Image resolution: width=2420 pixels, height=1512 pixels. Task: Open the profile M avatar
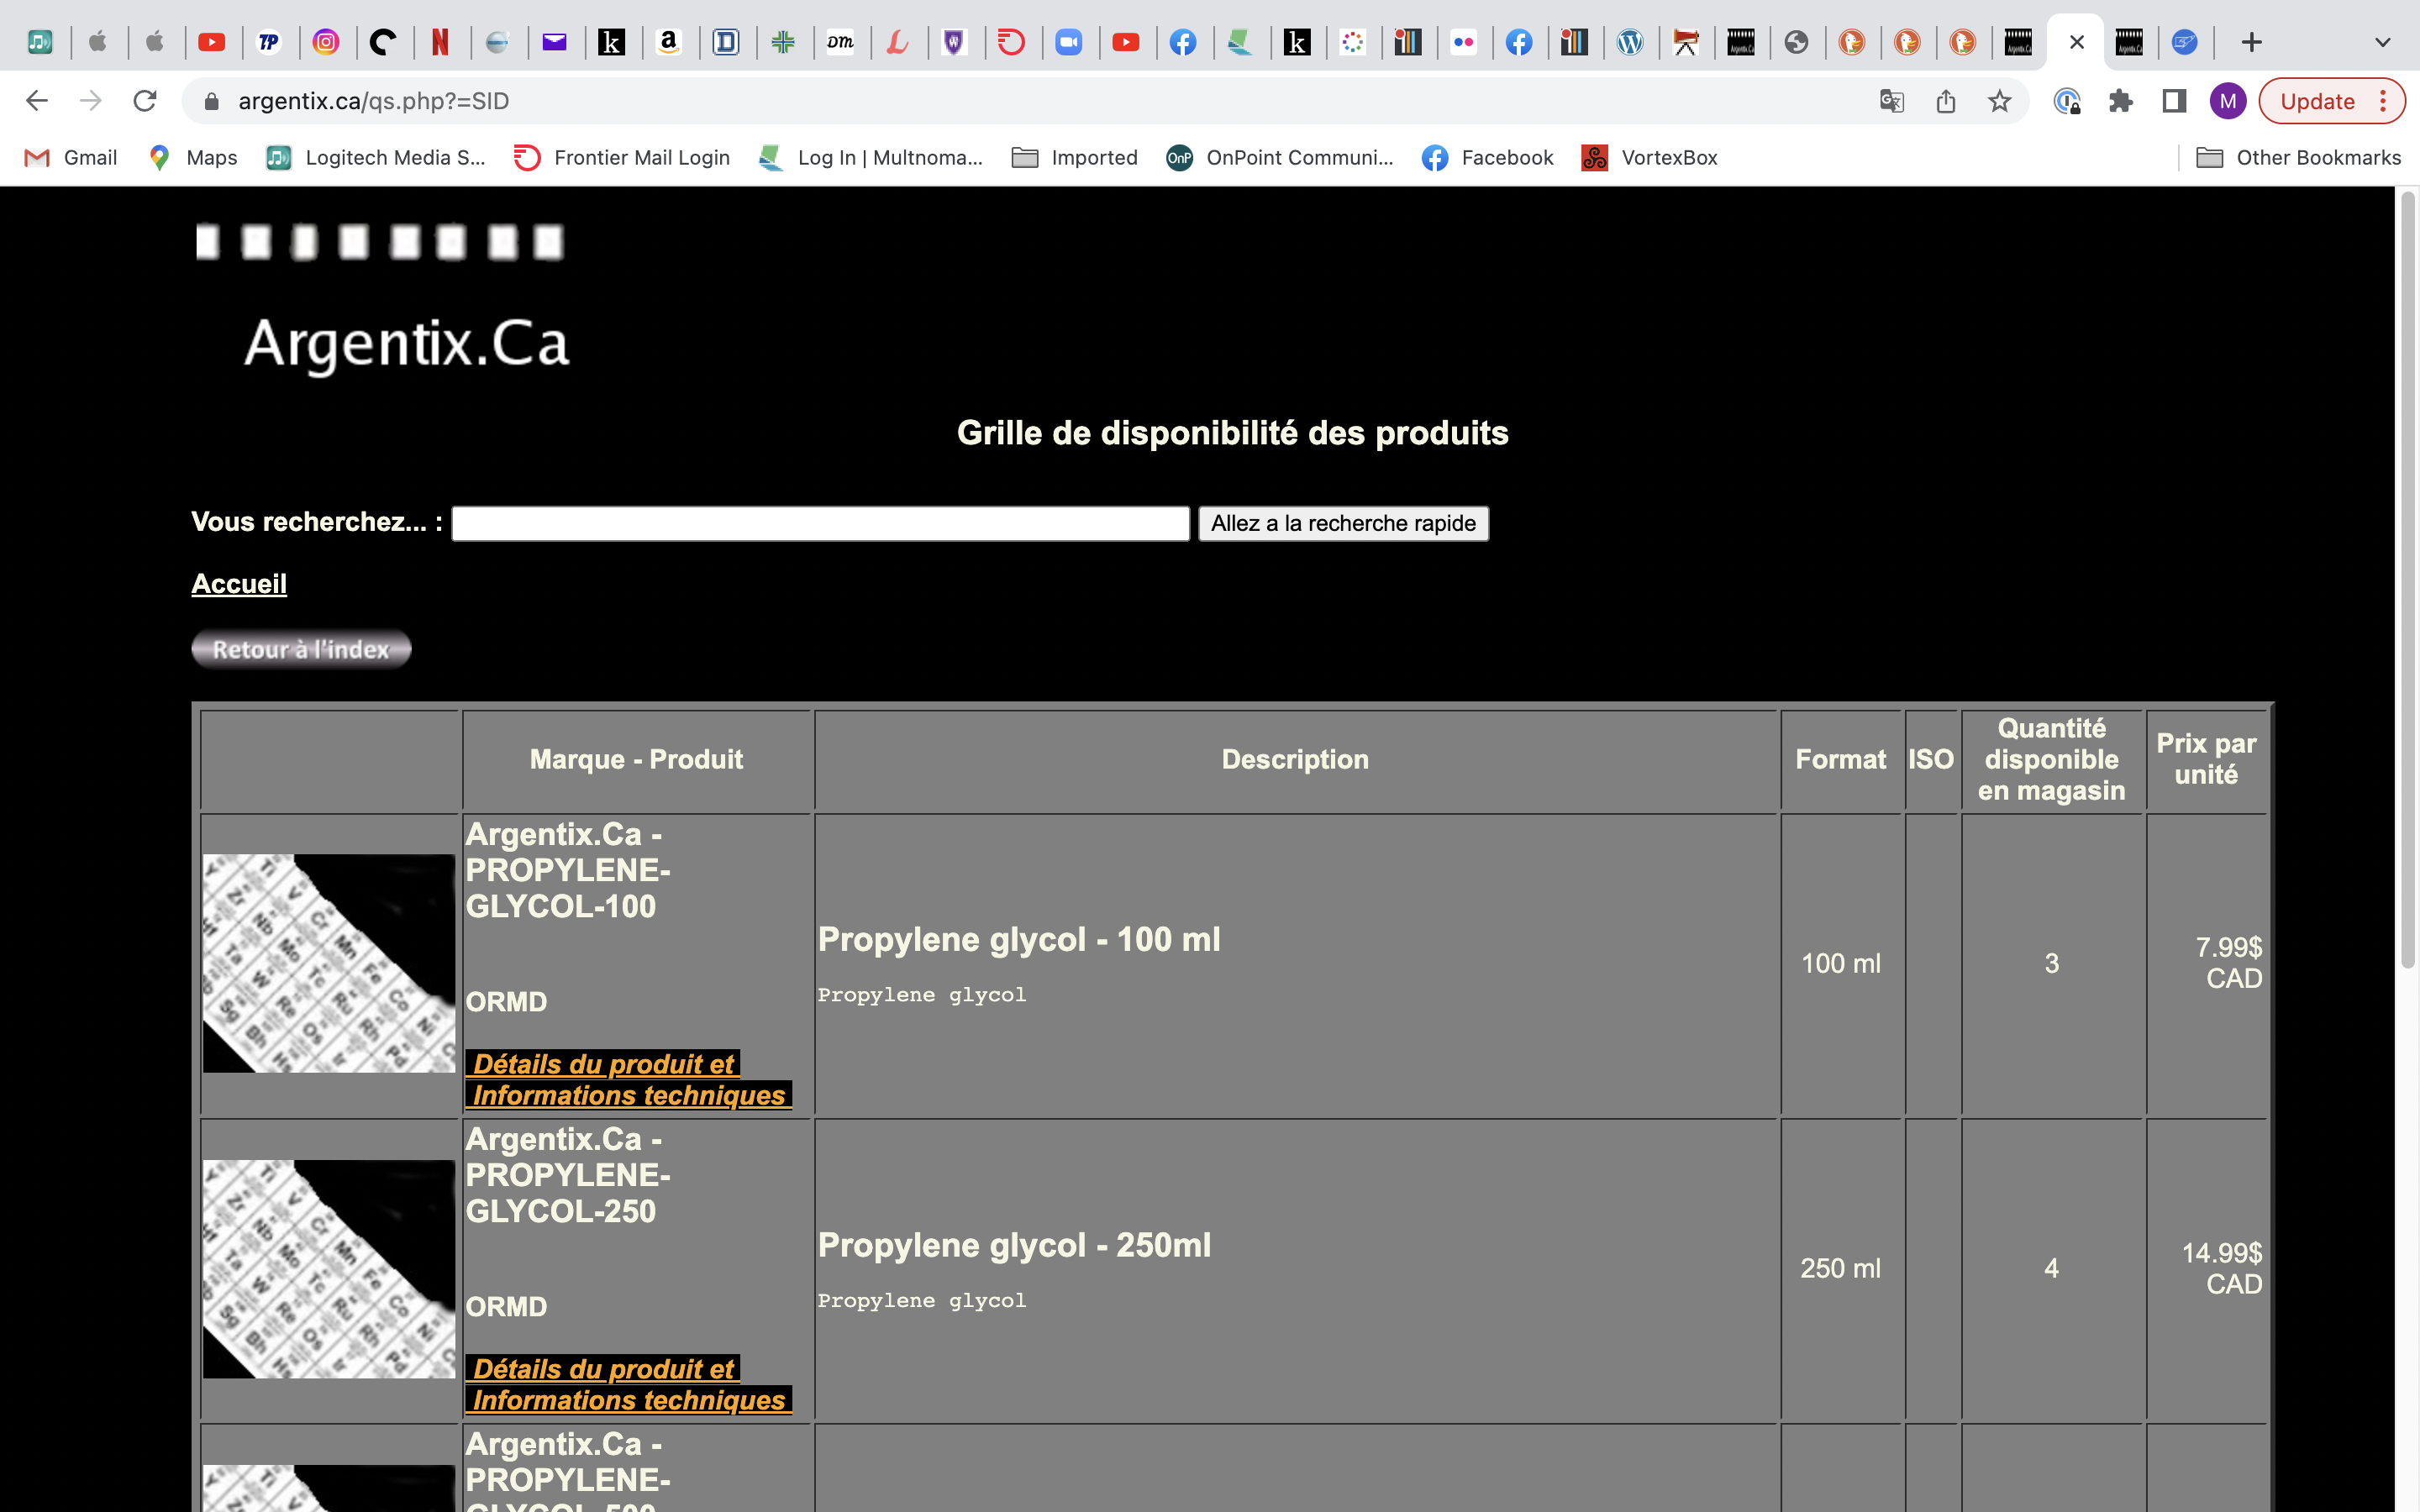2228,101
